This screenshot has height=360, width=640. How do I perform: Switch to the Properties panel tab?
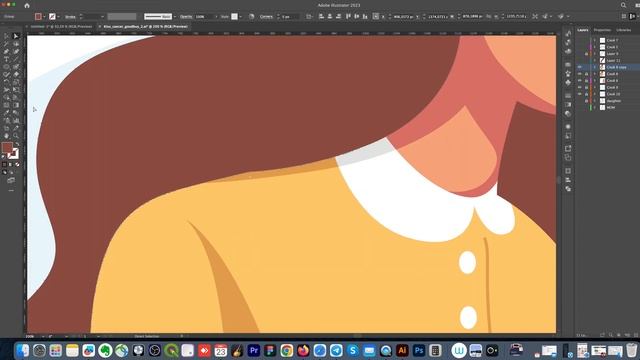click(x=602, y=30)
